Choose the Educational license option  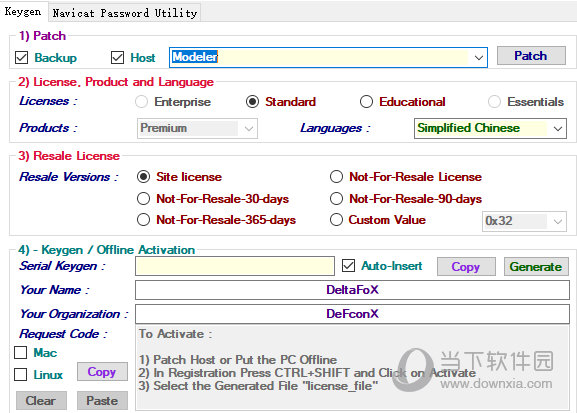[367, 102]
